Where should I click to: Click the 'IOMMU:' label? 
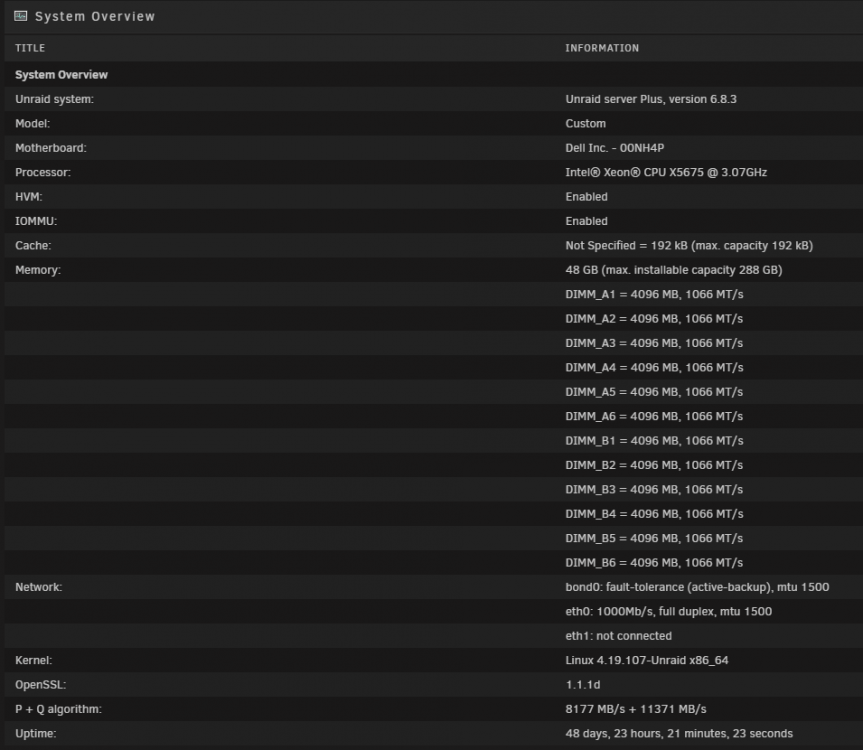click(x=36, y=221)
